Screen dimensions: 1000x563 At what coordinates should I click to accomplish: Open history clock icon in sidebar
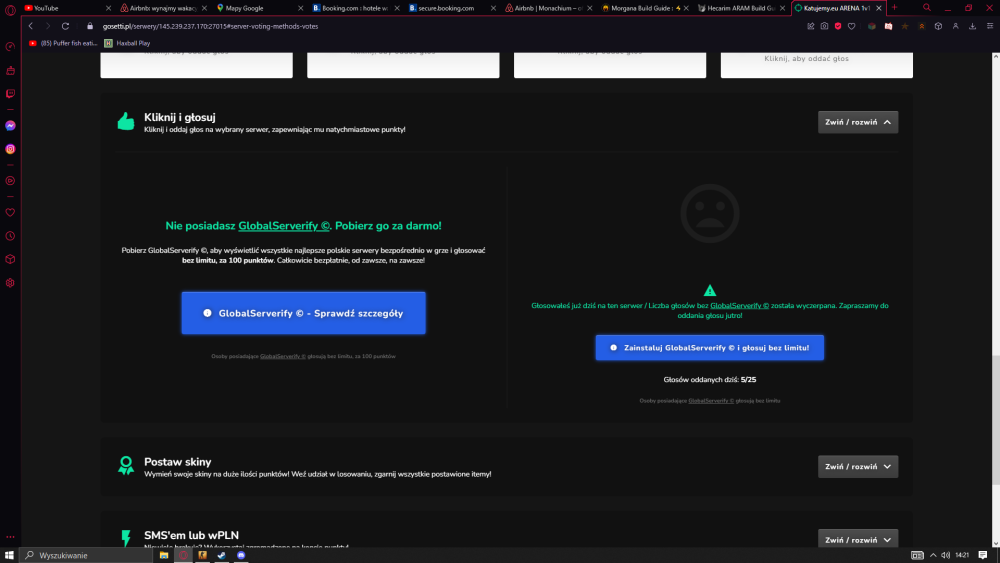pos(10,236)
